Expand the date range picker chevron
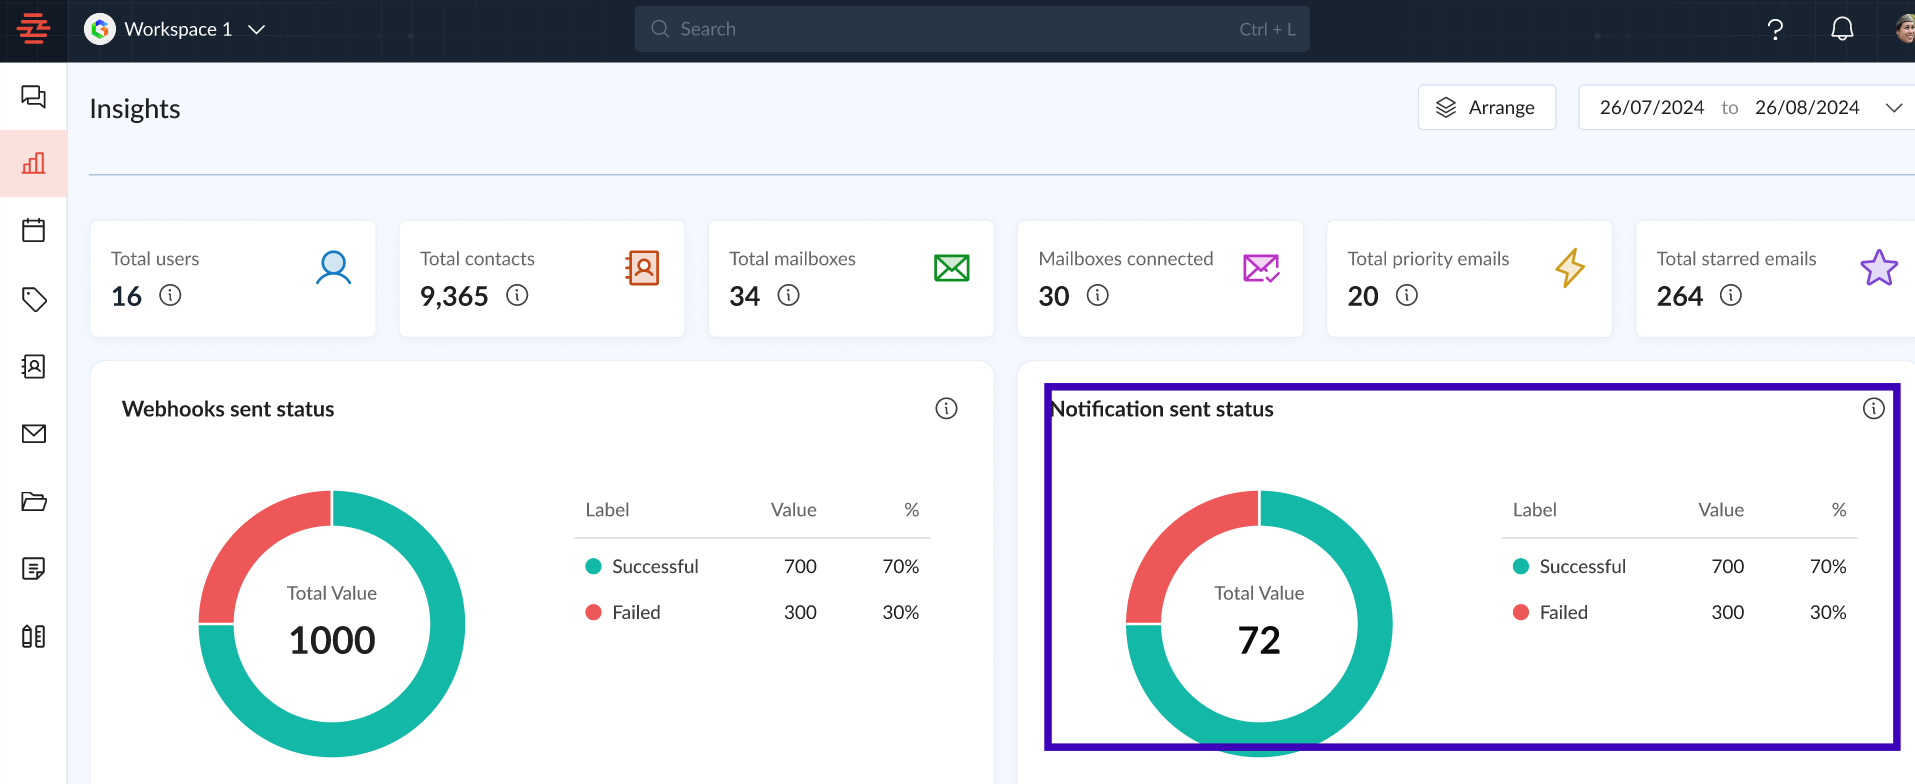 tap(1893, 108)
